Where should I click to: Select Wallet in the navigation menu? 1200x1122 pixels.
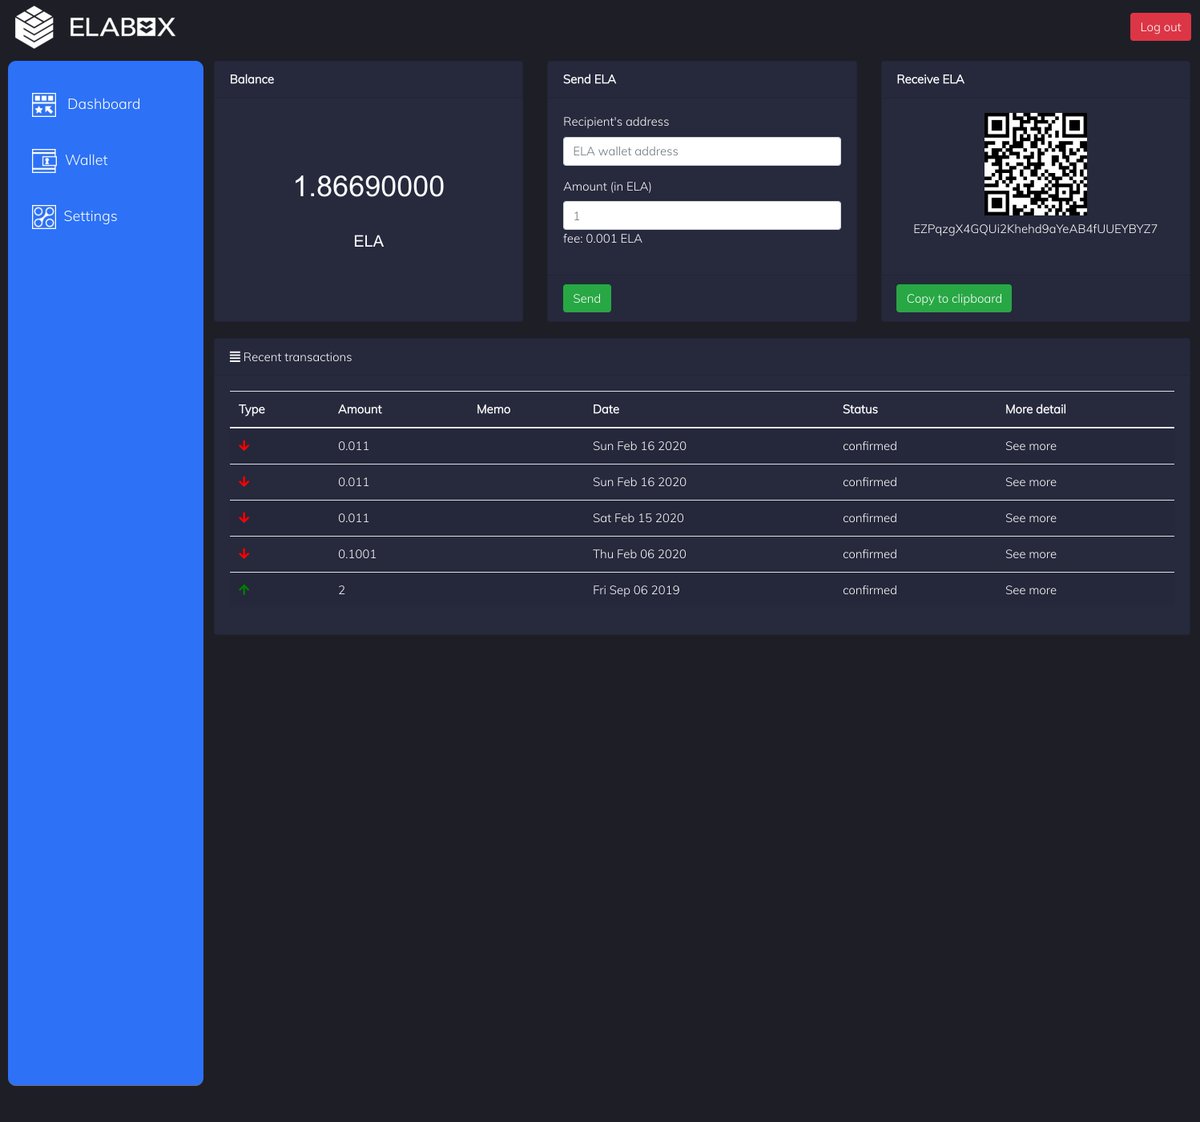[x=86, y=160]
